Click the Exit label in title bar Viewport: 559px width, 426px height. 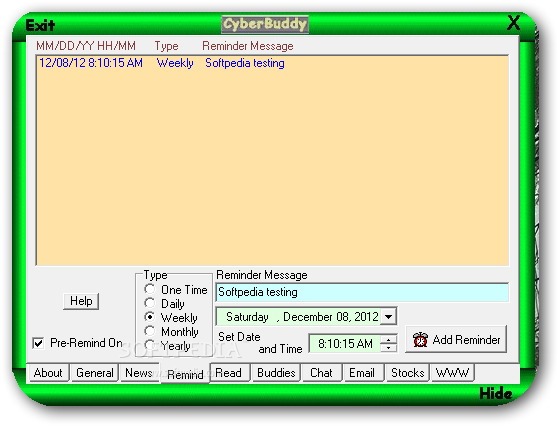click(40, 25)
